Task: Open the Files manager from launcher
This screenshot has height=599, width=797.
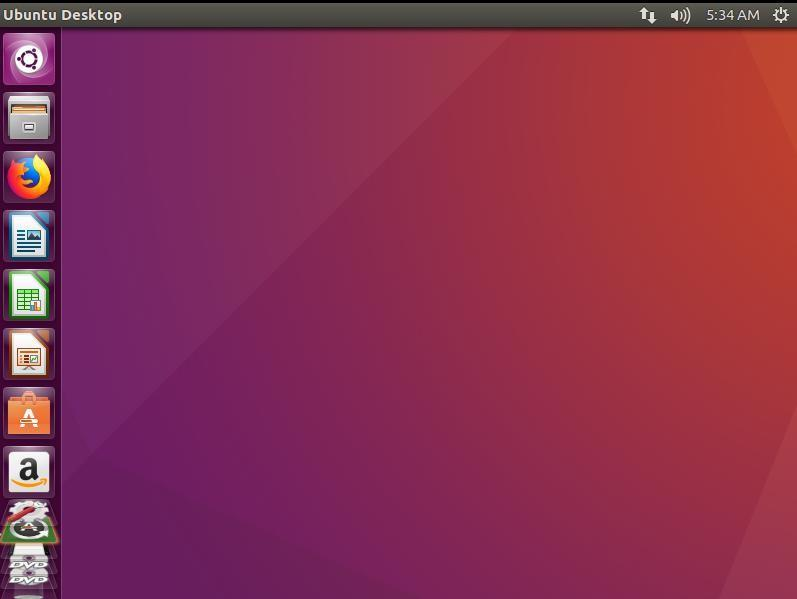Action: [29, 118]
